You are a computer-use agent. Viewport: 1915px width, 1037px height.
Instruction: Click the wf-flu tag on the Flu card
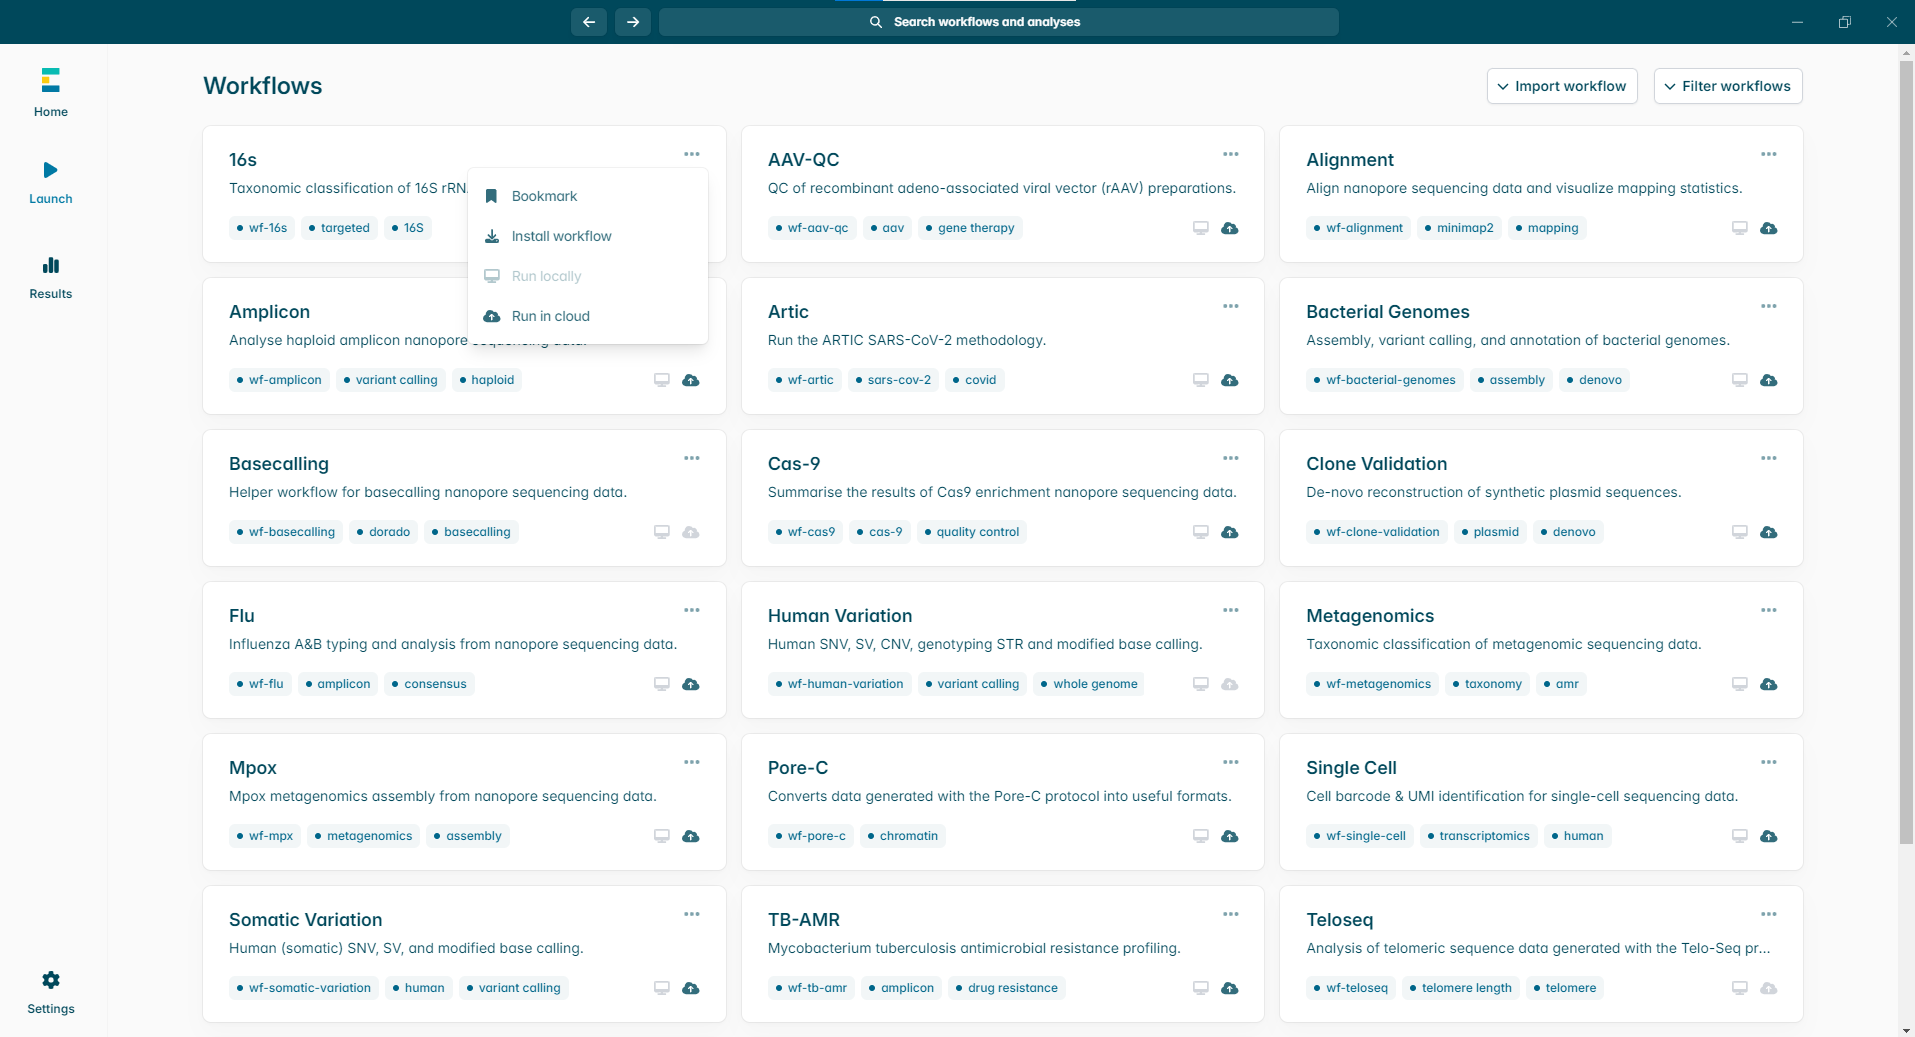(x=260, y=684)
